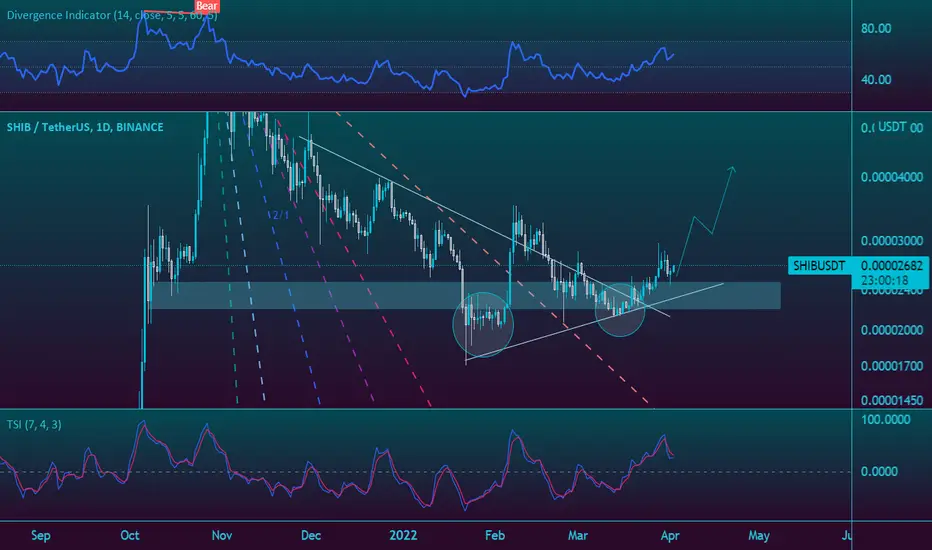The image size is (932, 550).
Task: Click the Feb label on time axis
Action: coord(495,536)
